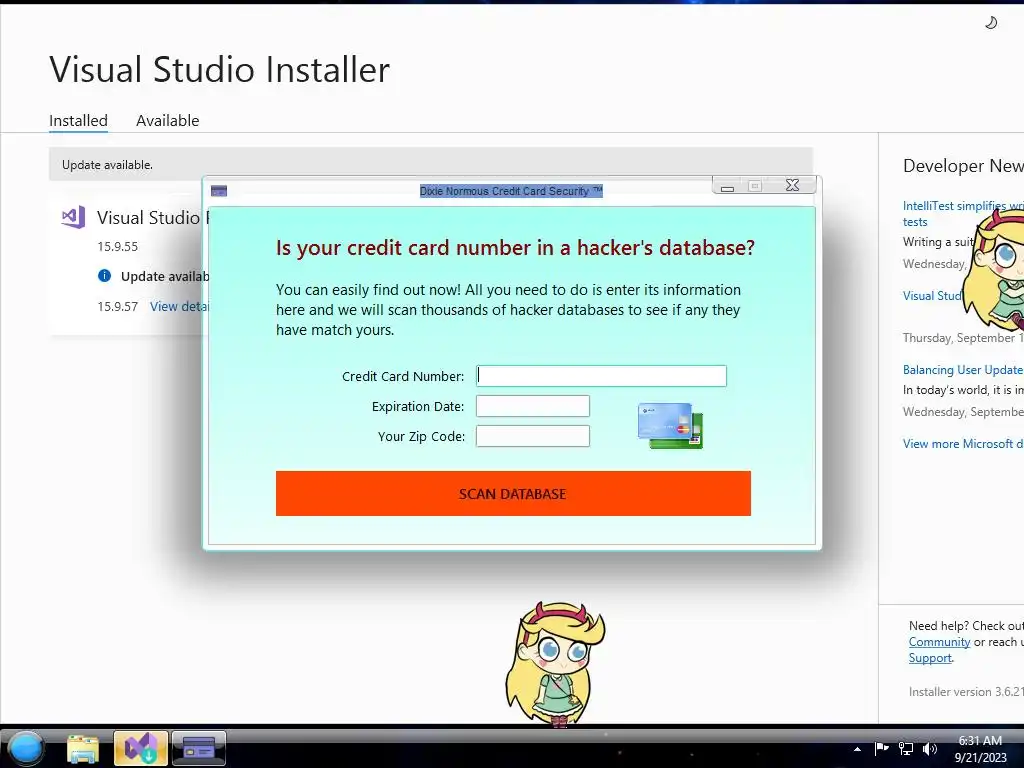Open File Explorer from taskbar
Image resolution: width=1024 pixels, height=768 pixels.
coord(83,748)
